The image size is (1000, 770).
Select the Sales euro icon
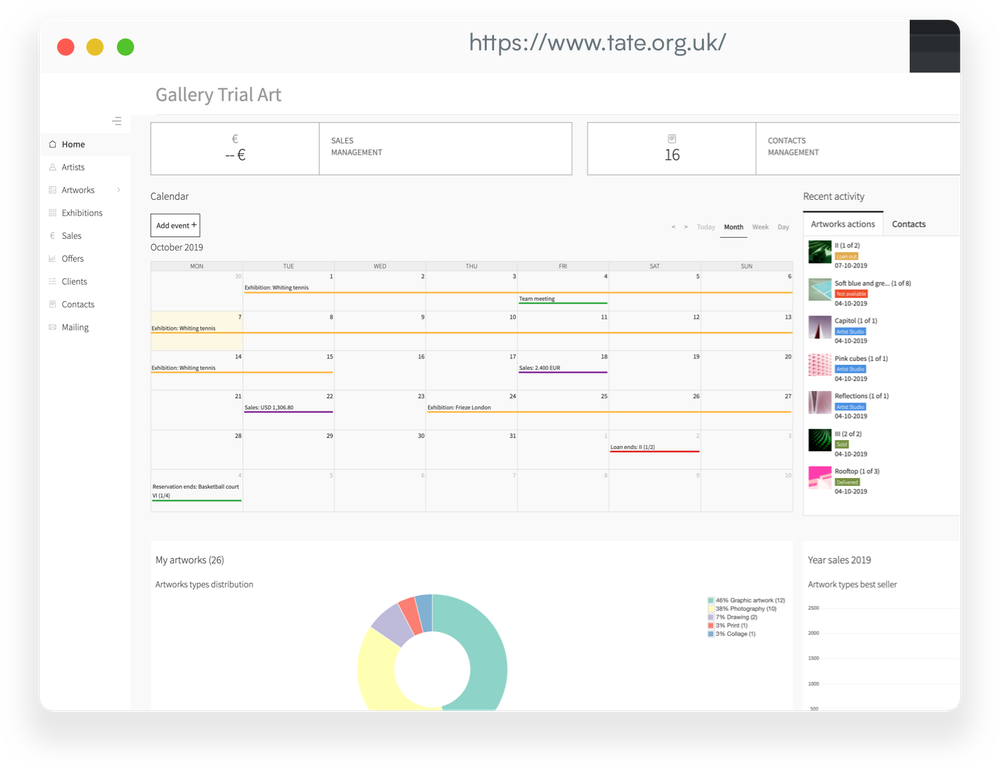pos(52,235)
